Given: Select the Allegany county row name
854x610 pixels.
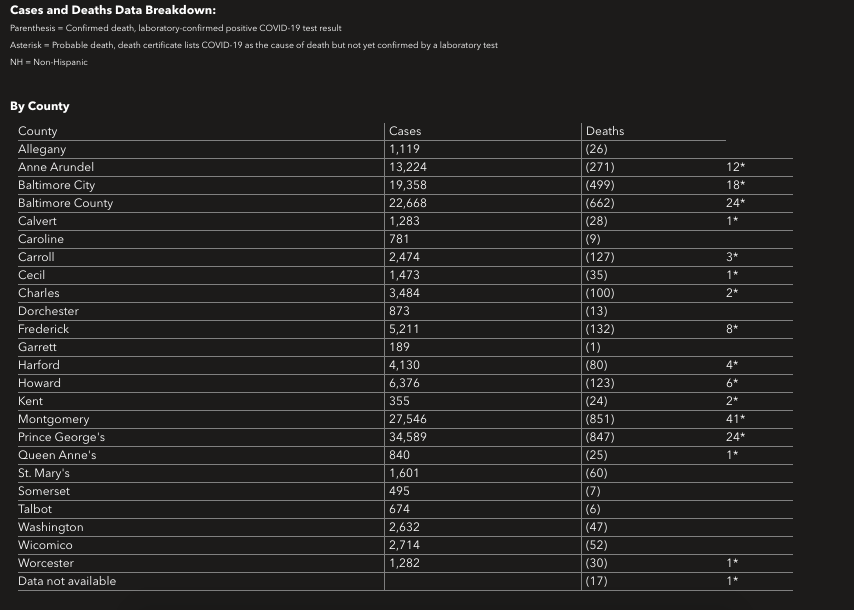Looking at the screenshot, I should coord(42,149).
